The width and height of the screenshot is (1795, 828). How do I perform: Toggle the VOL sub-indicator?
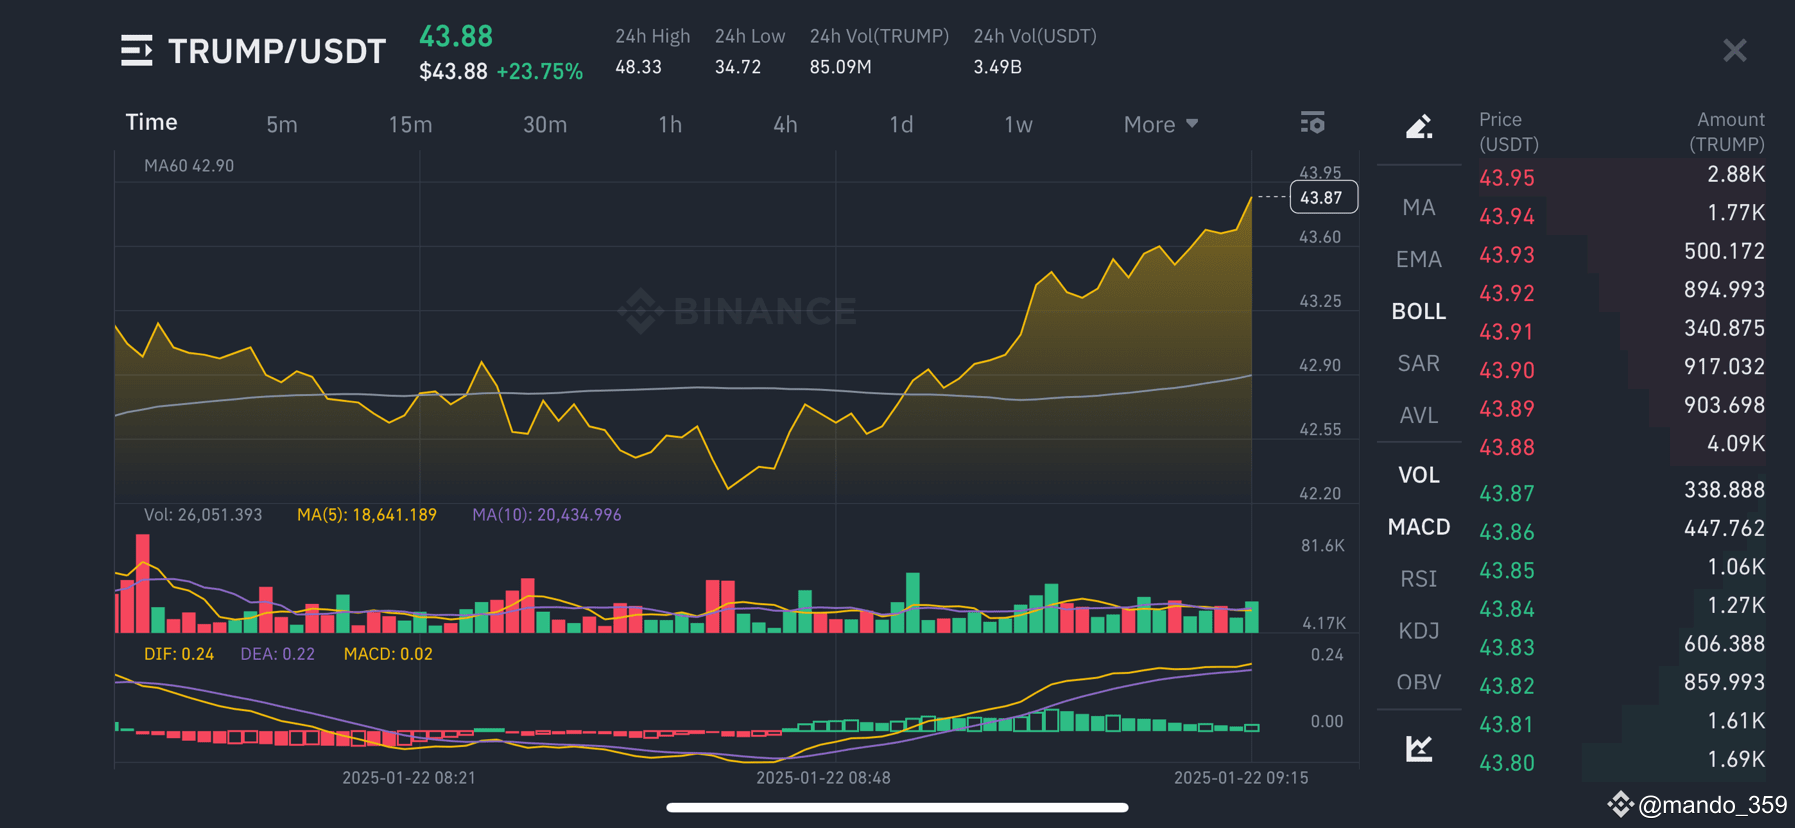[x=1419, y=475]
